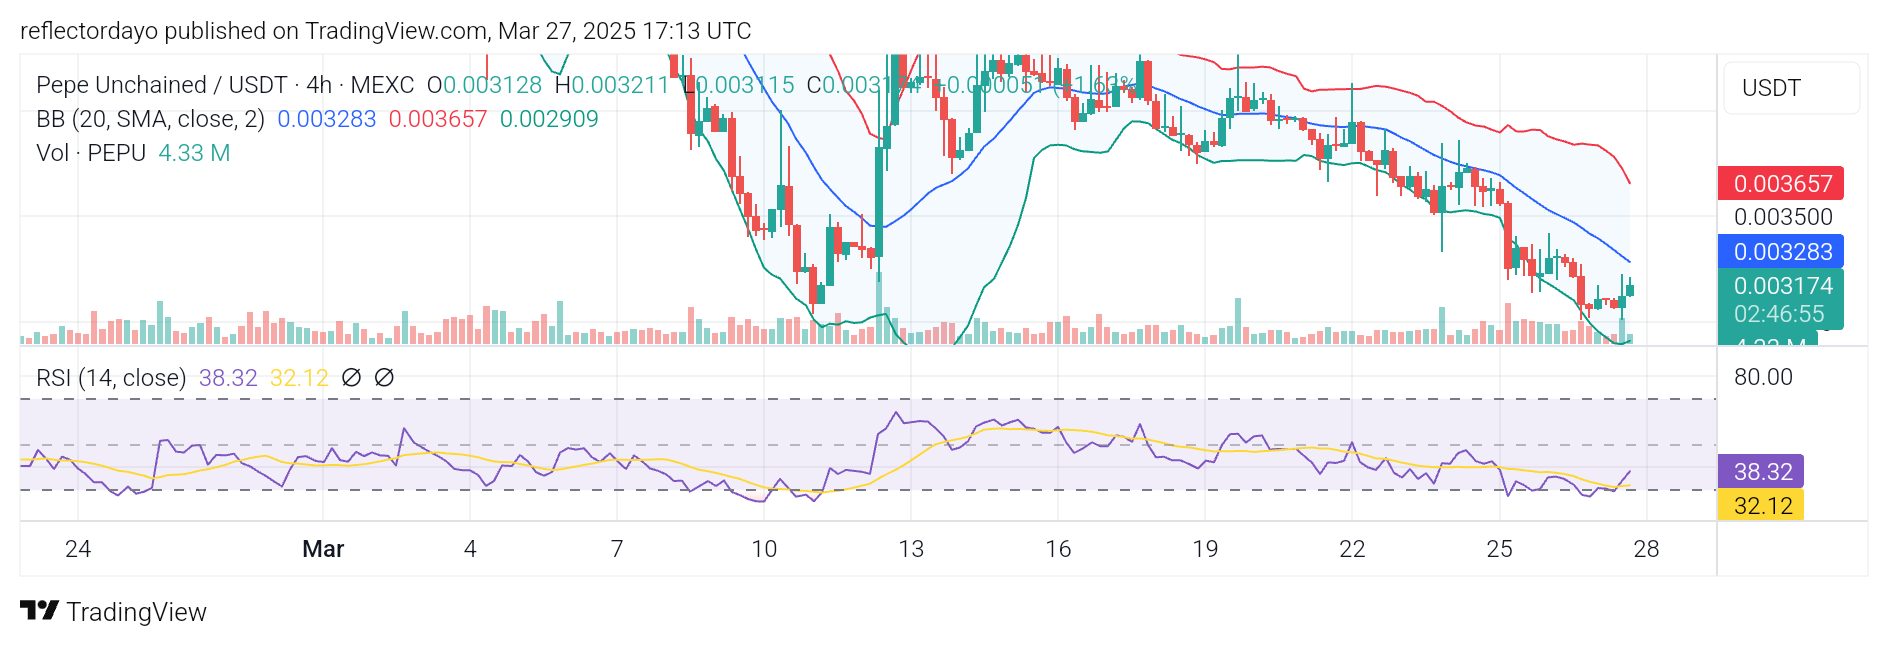Click the Mar month label on time axis
The image size is (1888, 646).
(x=323, y=549)
